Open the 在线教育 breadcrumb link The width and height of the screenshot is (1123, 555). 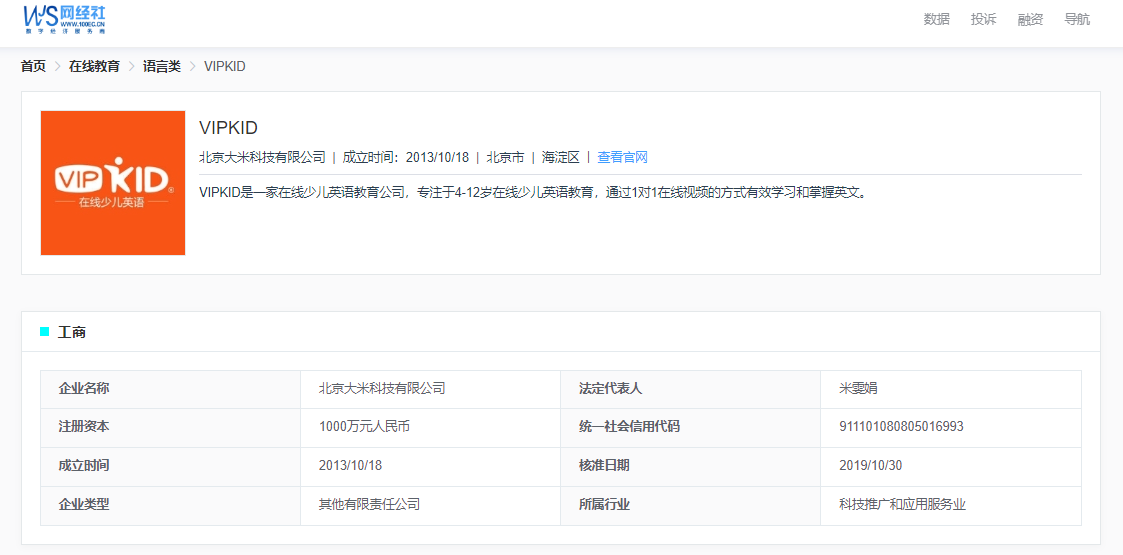point(94,66)
